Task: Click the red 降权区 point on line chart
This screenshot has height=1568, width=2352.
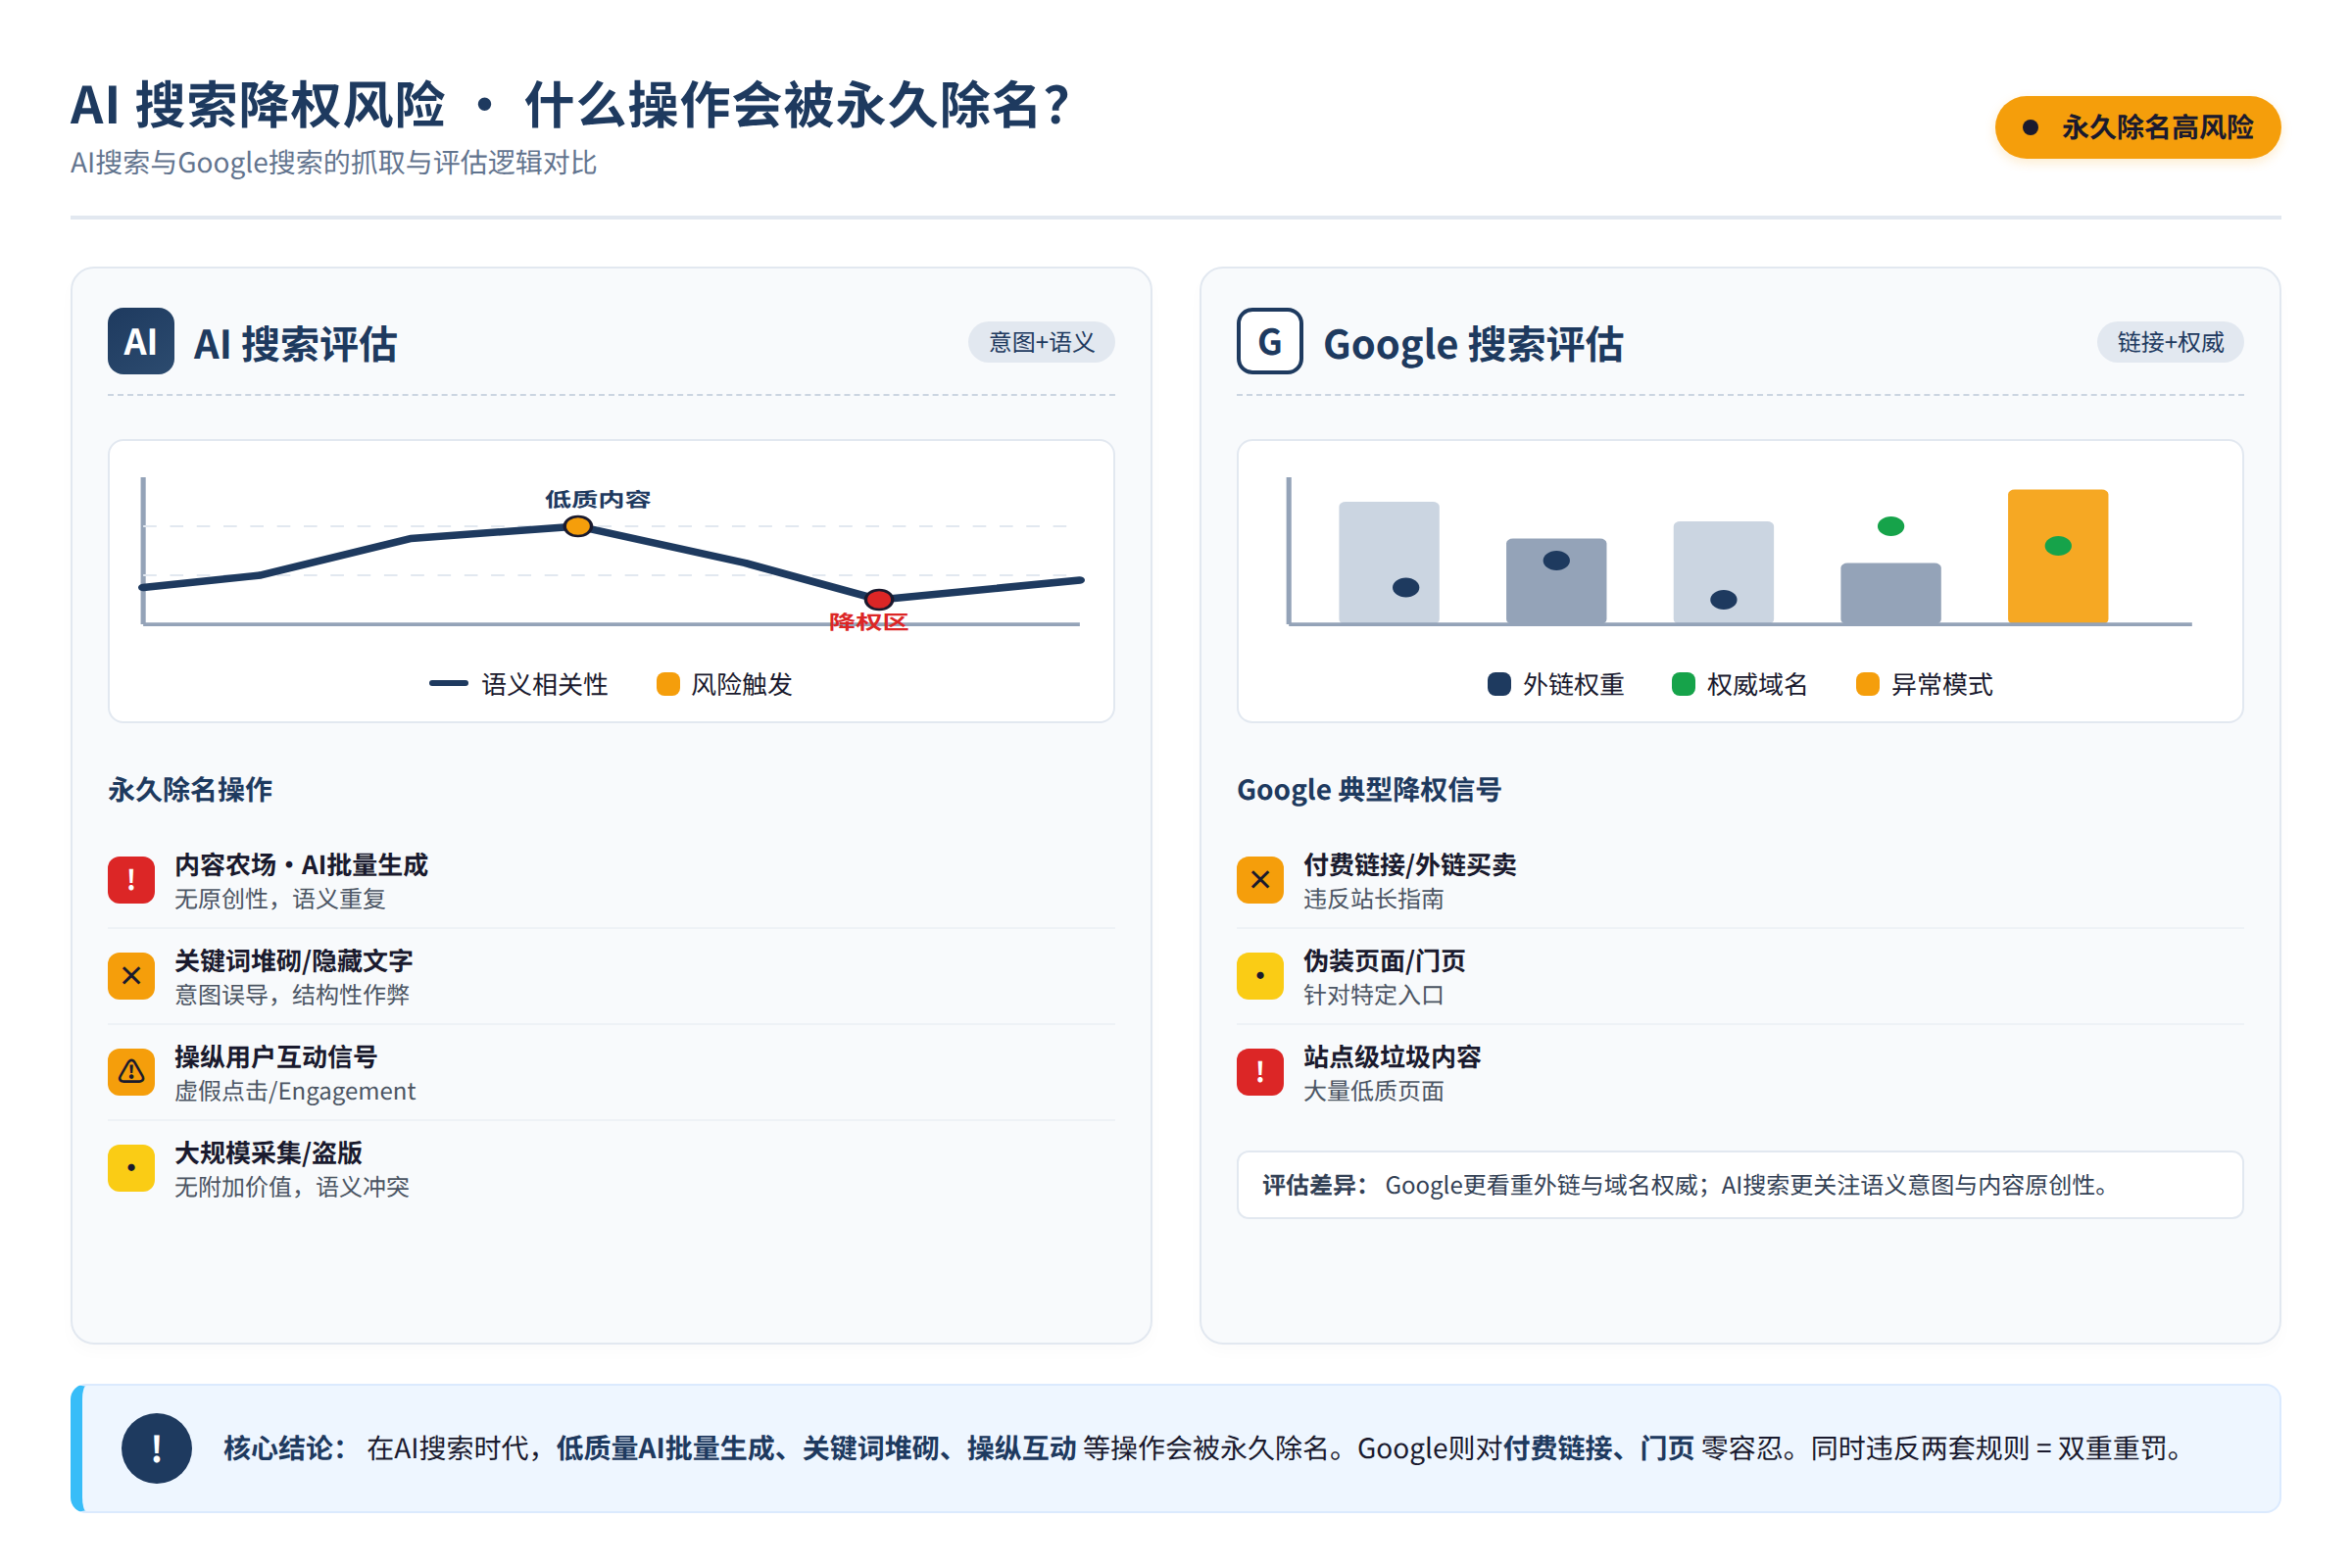Action: click(879, 600)
